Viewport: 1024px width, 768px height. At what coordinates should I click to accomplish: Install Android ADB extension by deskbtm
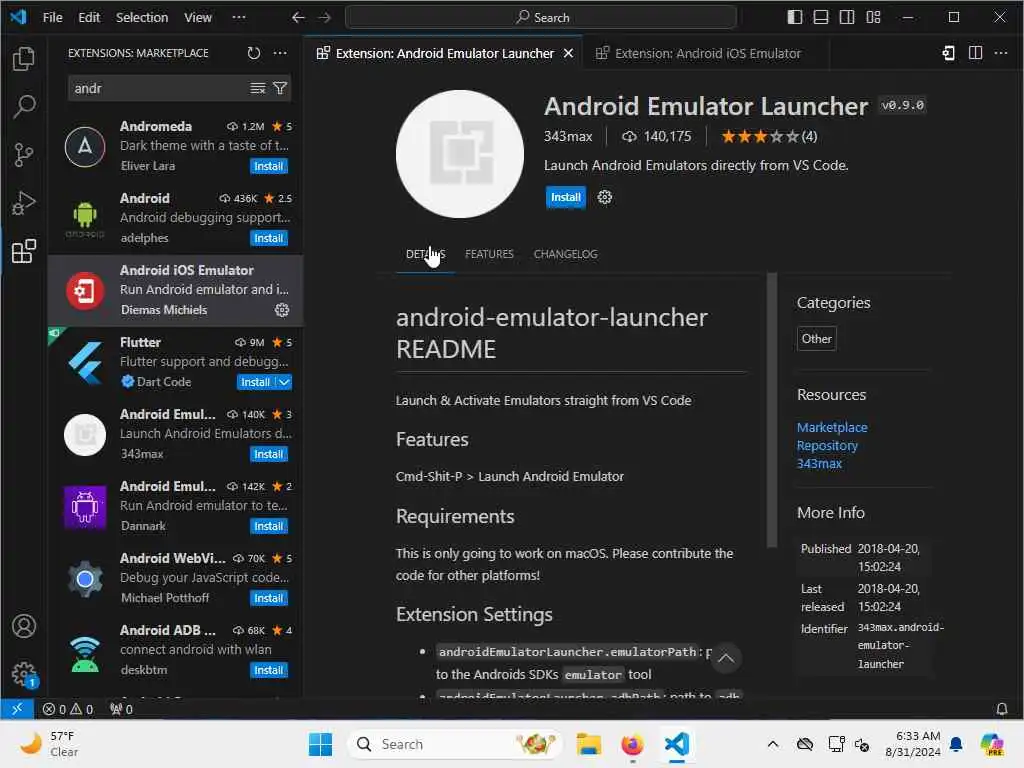click(268, 670)
